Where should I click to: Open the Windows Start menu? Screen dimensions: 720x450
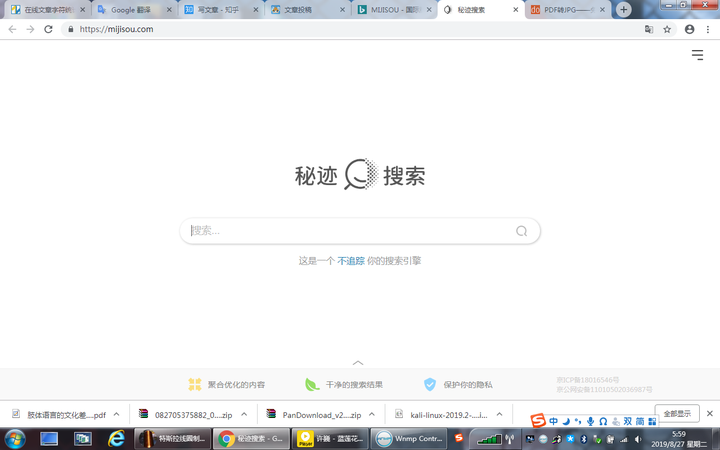pos(15,439)
